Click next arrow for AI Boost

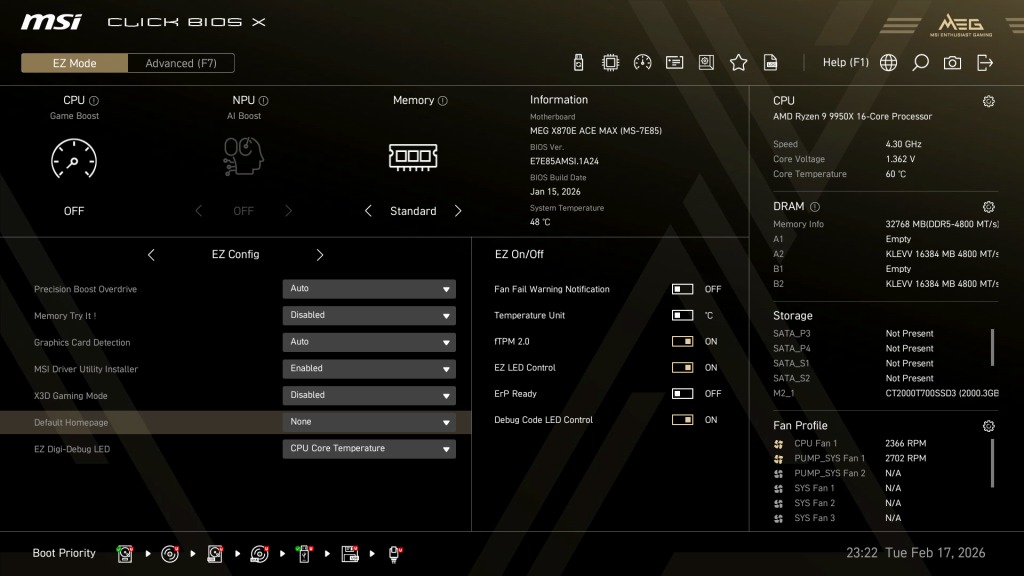click(289, 211)
